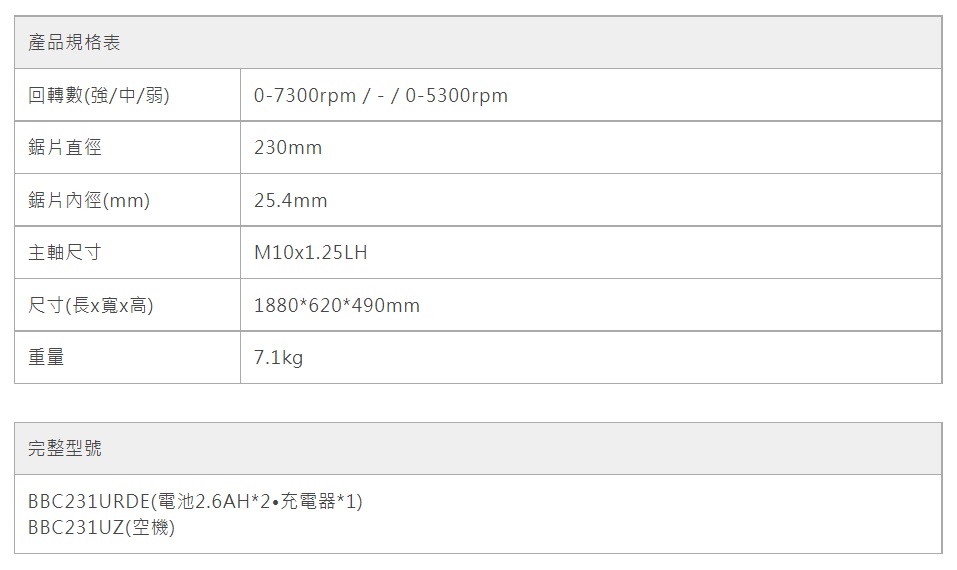Click the dash between the rpm values
The width and height of the screenshot is (957, 570).
[381, 96]
